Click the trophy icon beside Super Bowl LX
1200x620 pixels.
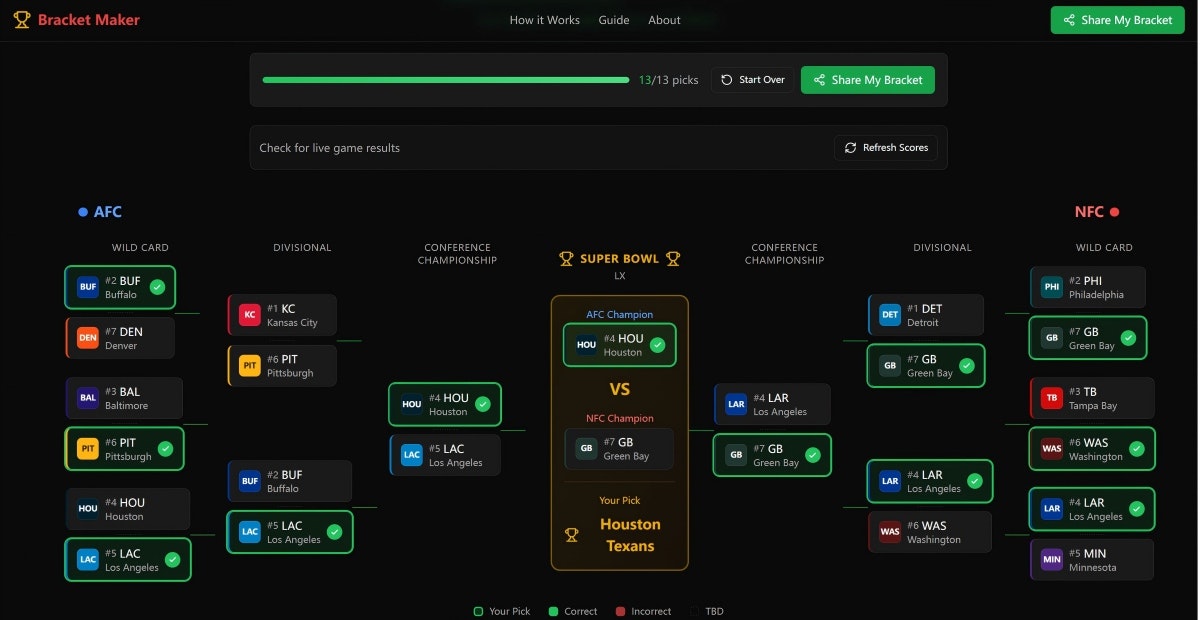click(x=565, y=258)
